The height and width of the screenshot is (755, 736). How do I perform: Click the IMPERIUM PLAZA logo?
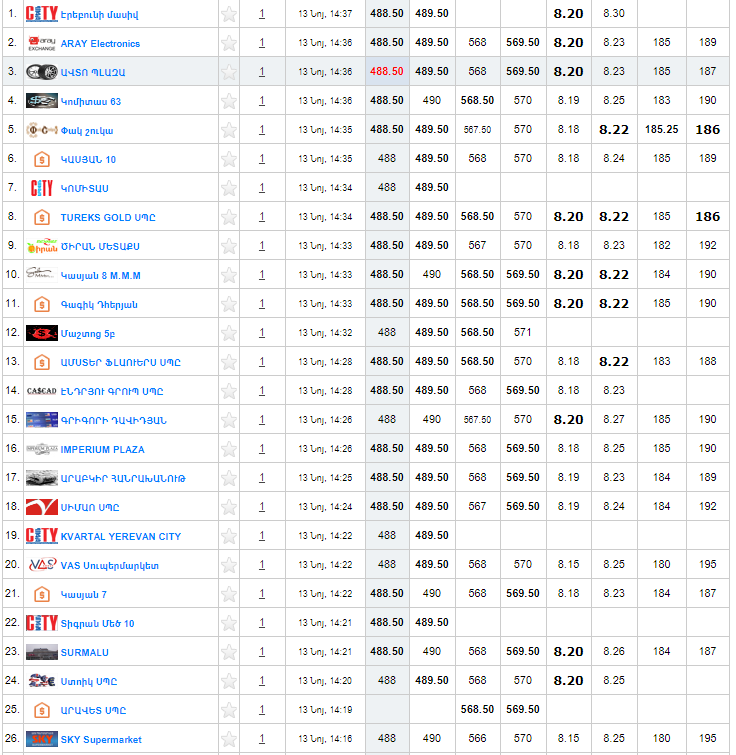[x=41, y=449]
